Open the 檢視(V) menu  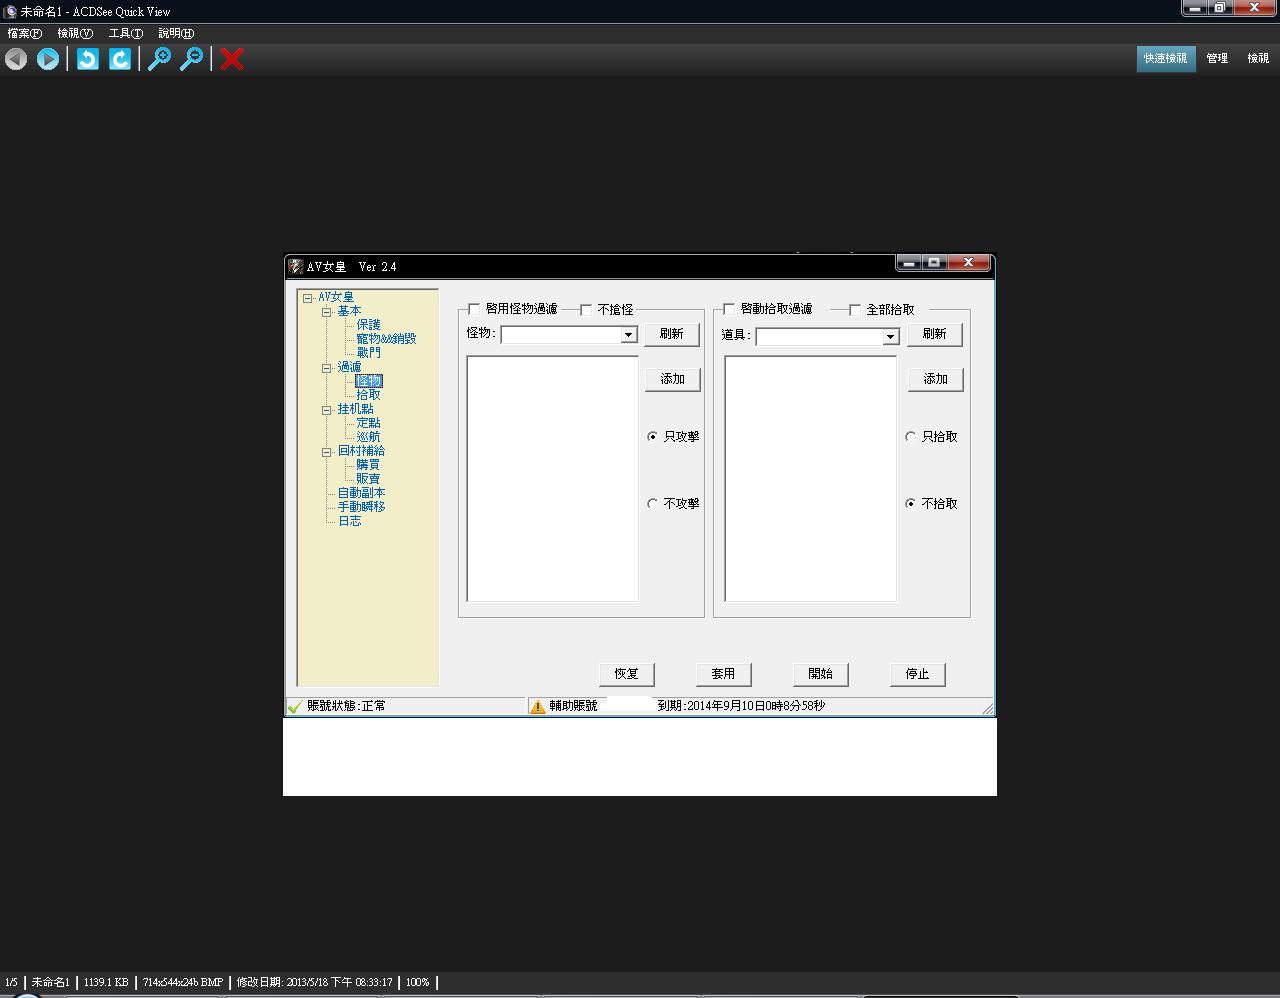75,33
